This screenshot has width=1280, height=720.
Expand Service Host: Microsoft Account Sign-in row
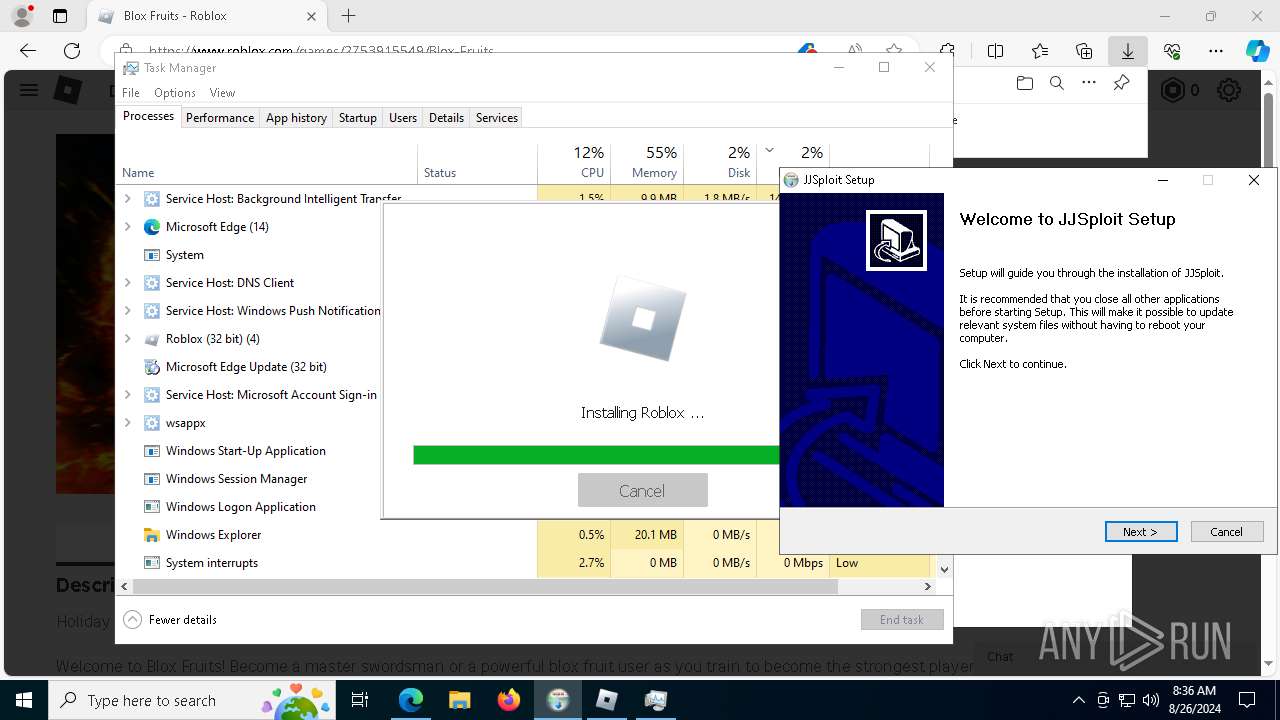click(x=127, y=395)
